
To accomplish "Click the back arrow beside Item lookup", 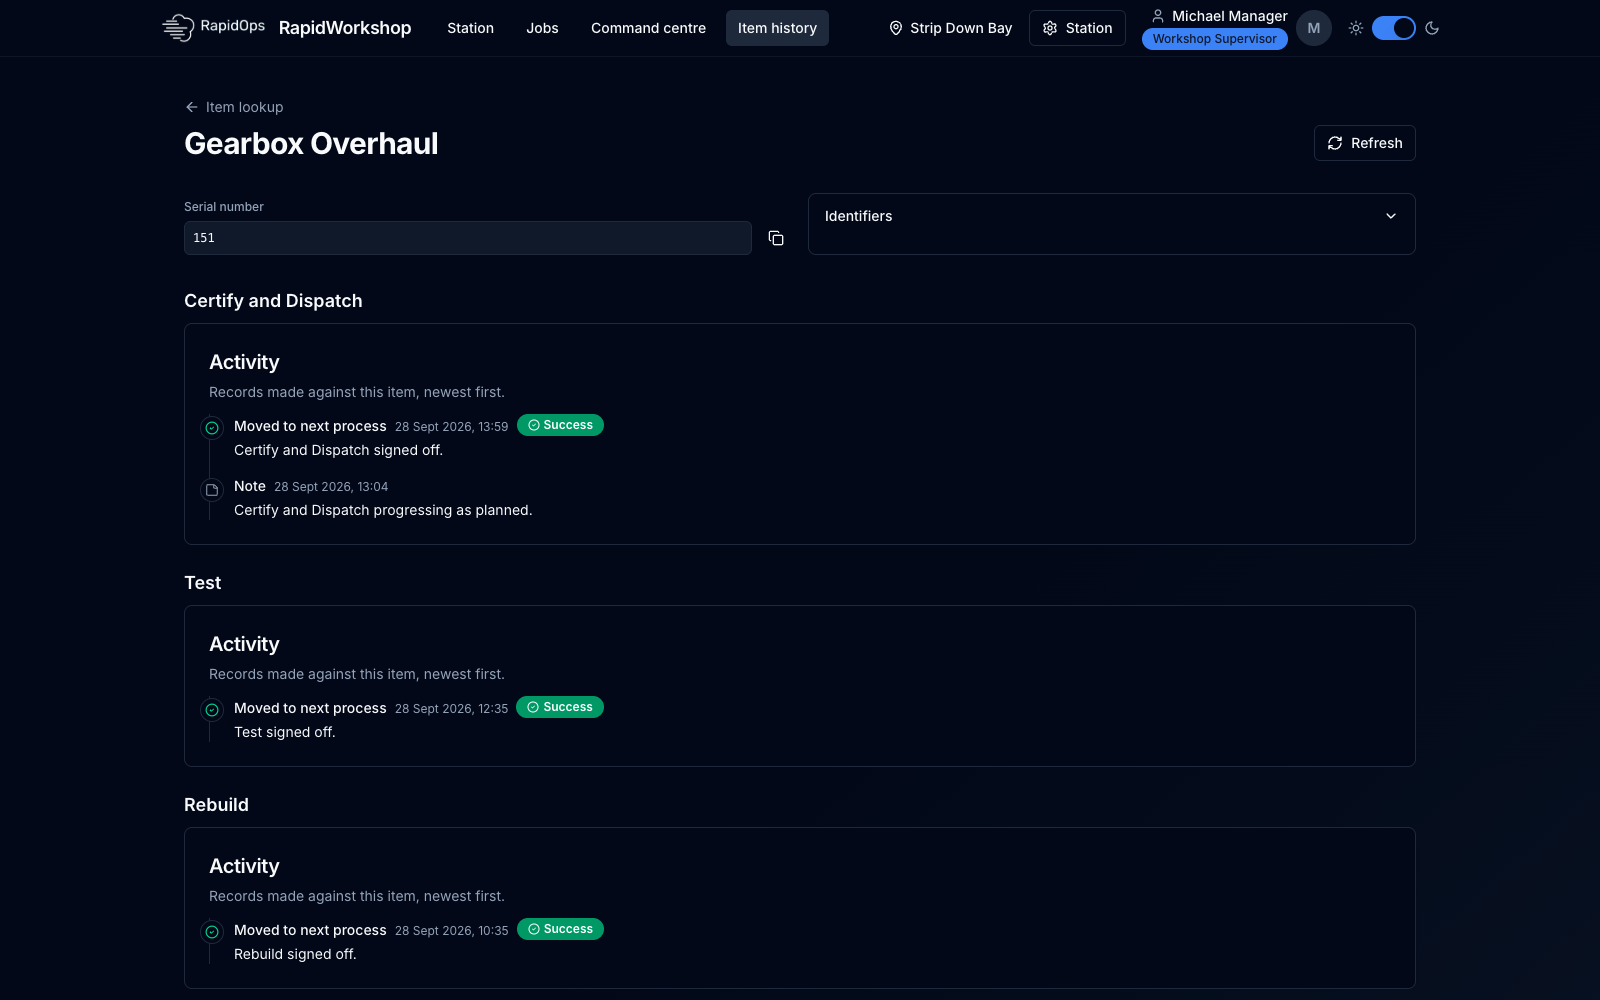I will point(192,107).
